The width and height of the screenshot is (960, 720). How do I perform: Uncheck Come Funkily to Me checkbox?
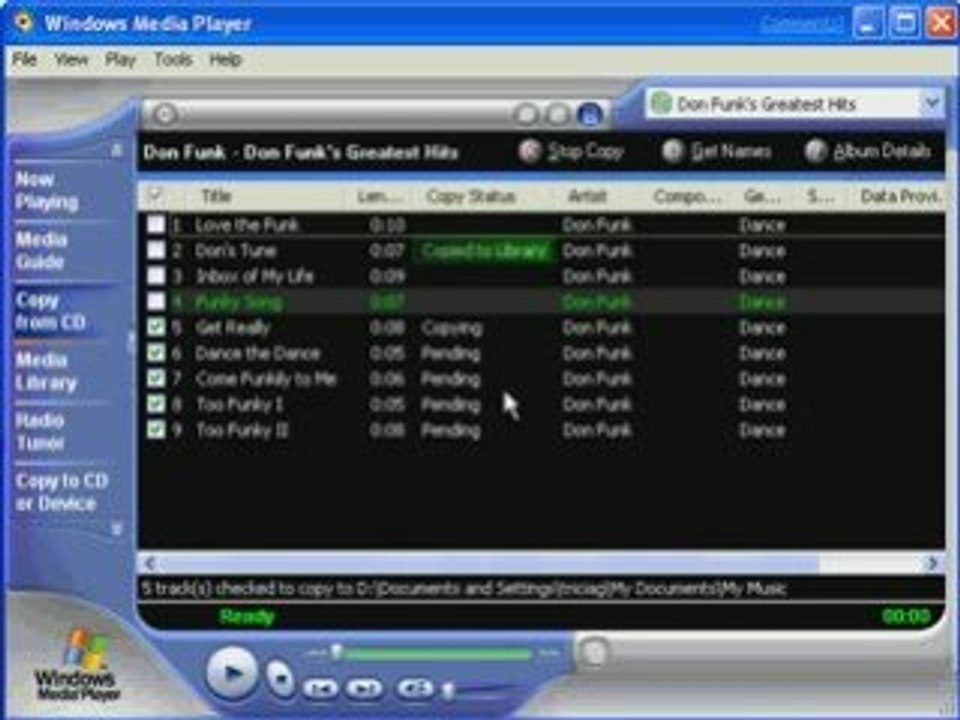(x=156, y=379)
